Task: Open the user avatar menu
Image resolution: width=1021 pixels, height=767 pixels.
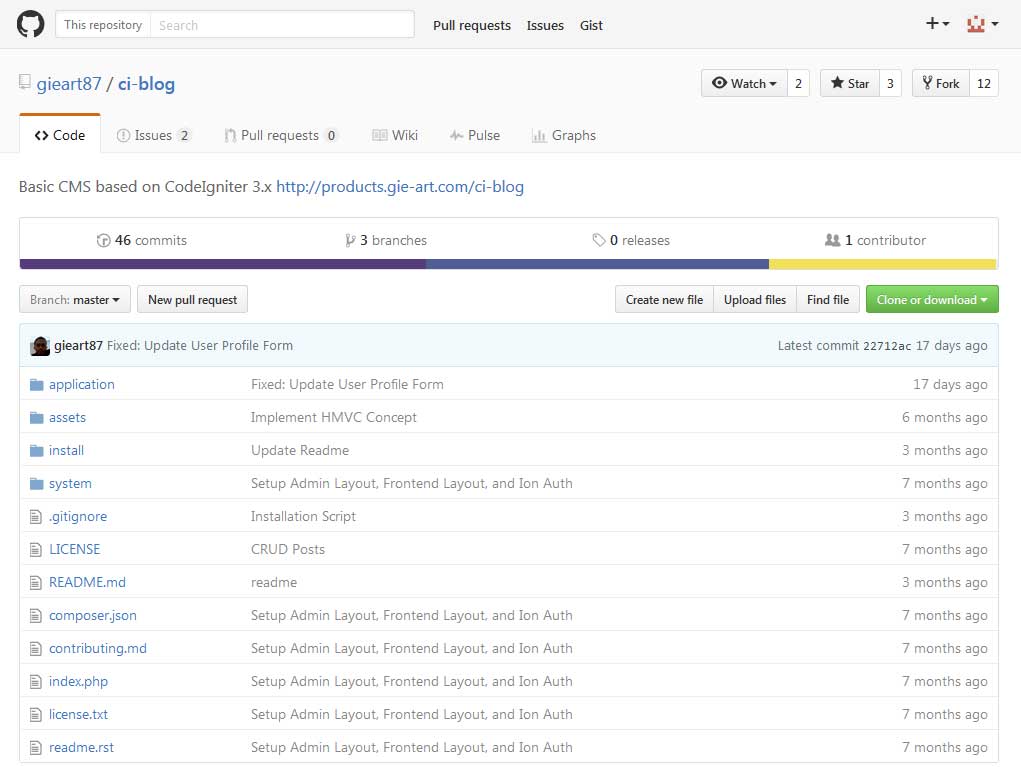Action: 982,24
